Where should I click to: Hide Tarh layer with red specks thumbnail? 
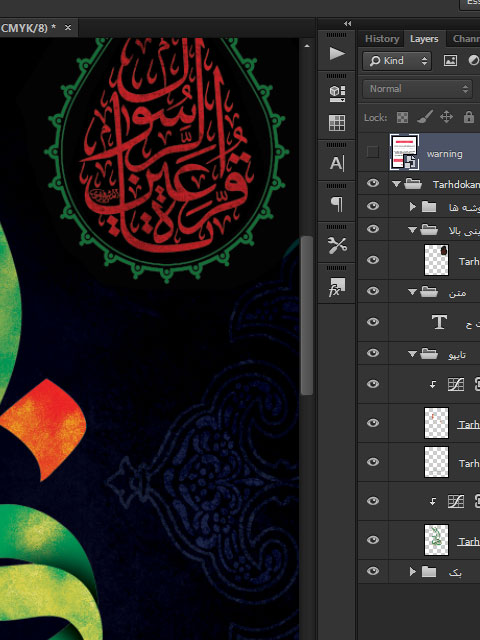(373, 423)
